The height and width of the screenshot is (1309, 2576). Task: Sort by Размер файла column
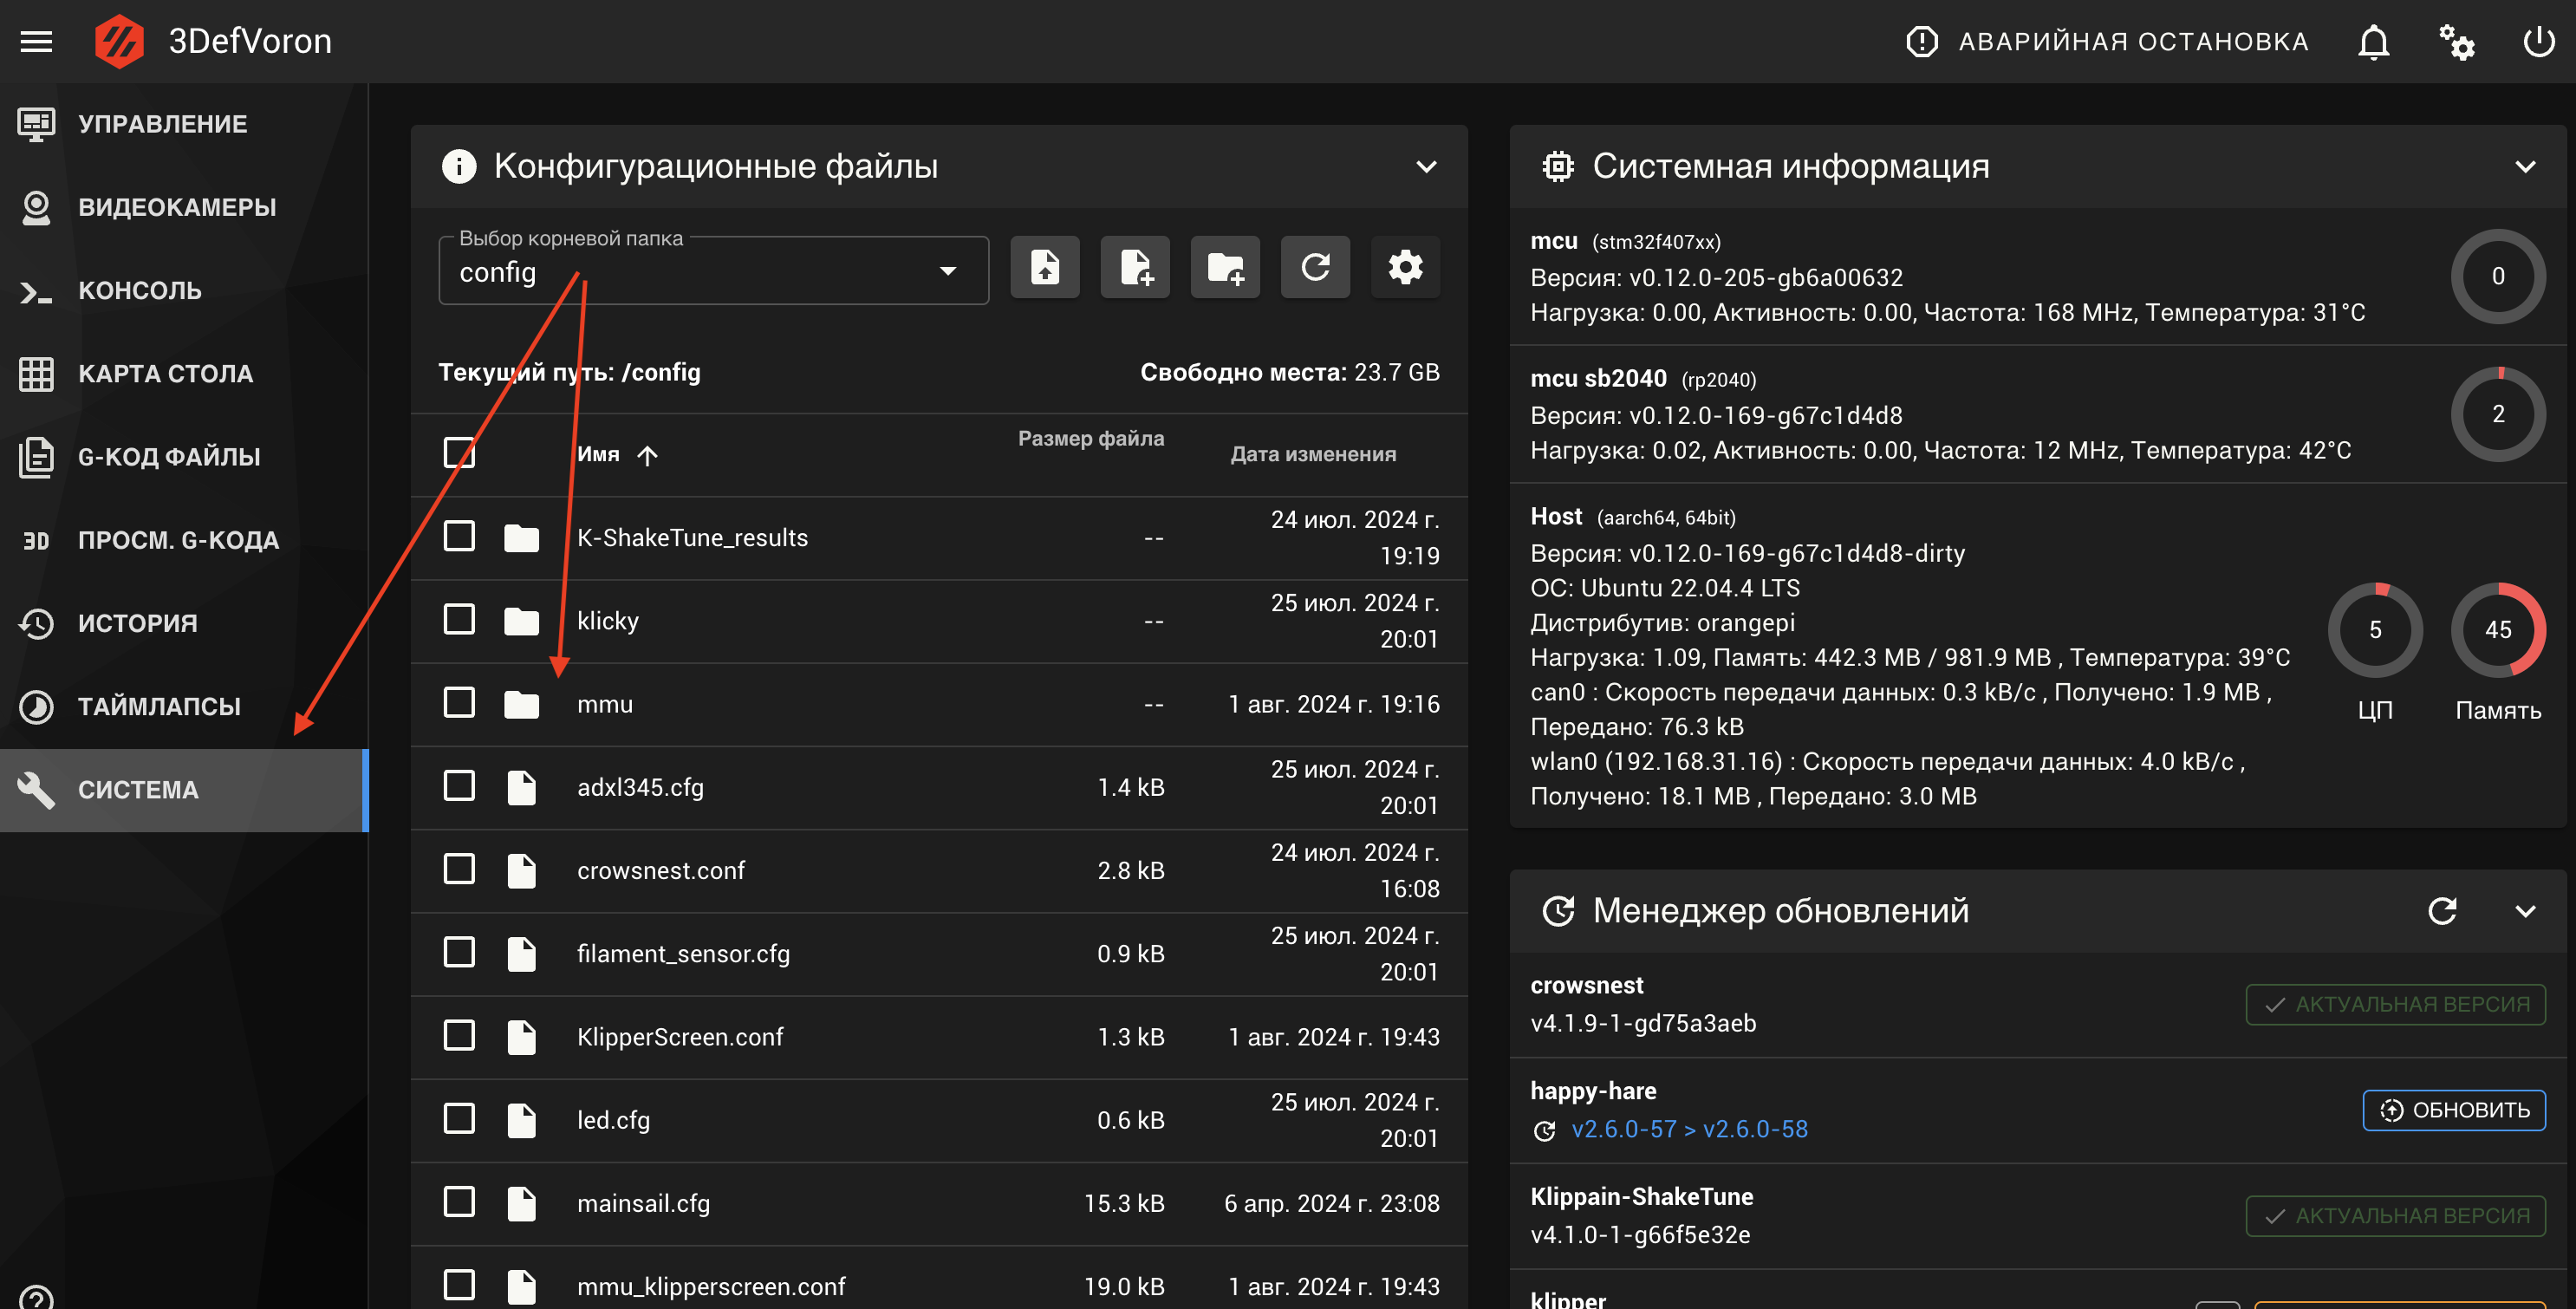(x=1090, y=438)
